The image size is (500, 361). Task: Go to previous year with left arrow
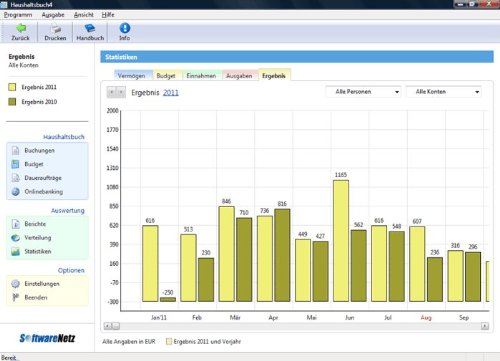coord(112,92)
